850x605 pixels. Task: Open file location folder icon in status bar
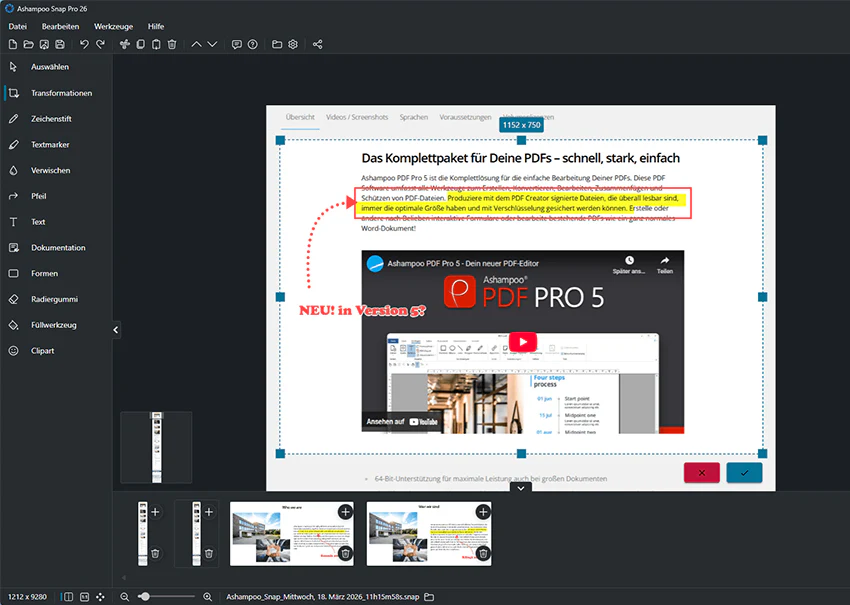click(429, 596)
